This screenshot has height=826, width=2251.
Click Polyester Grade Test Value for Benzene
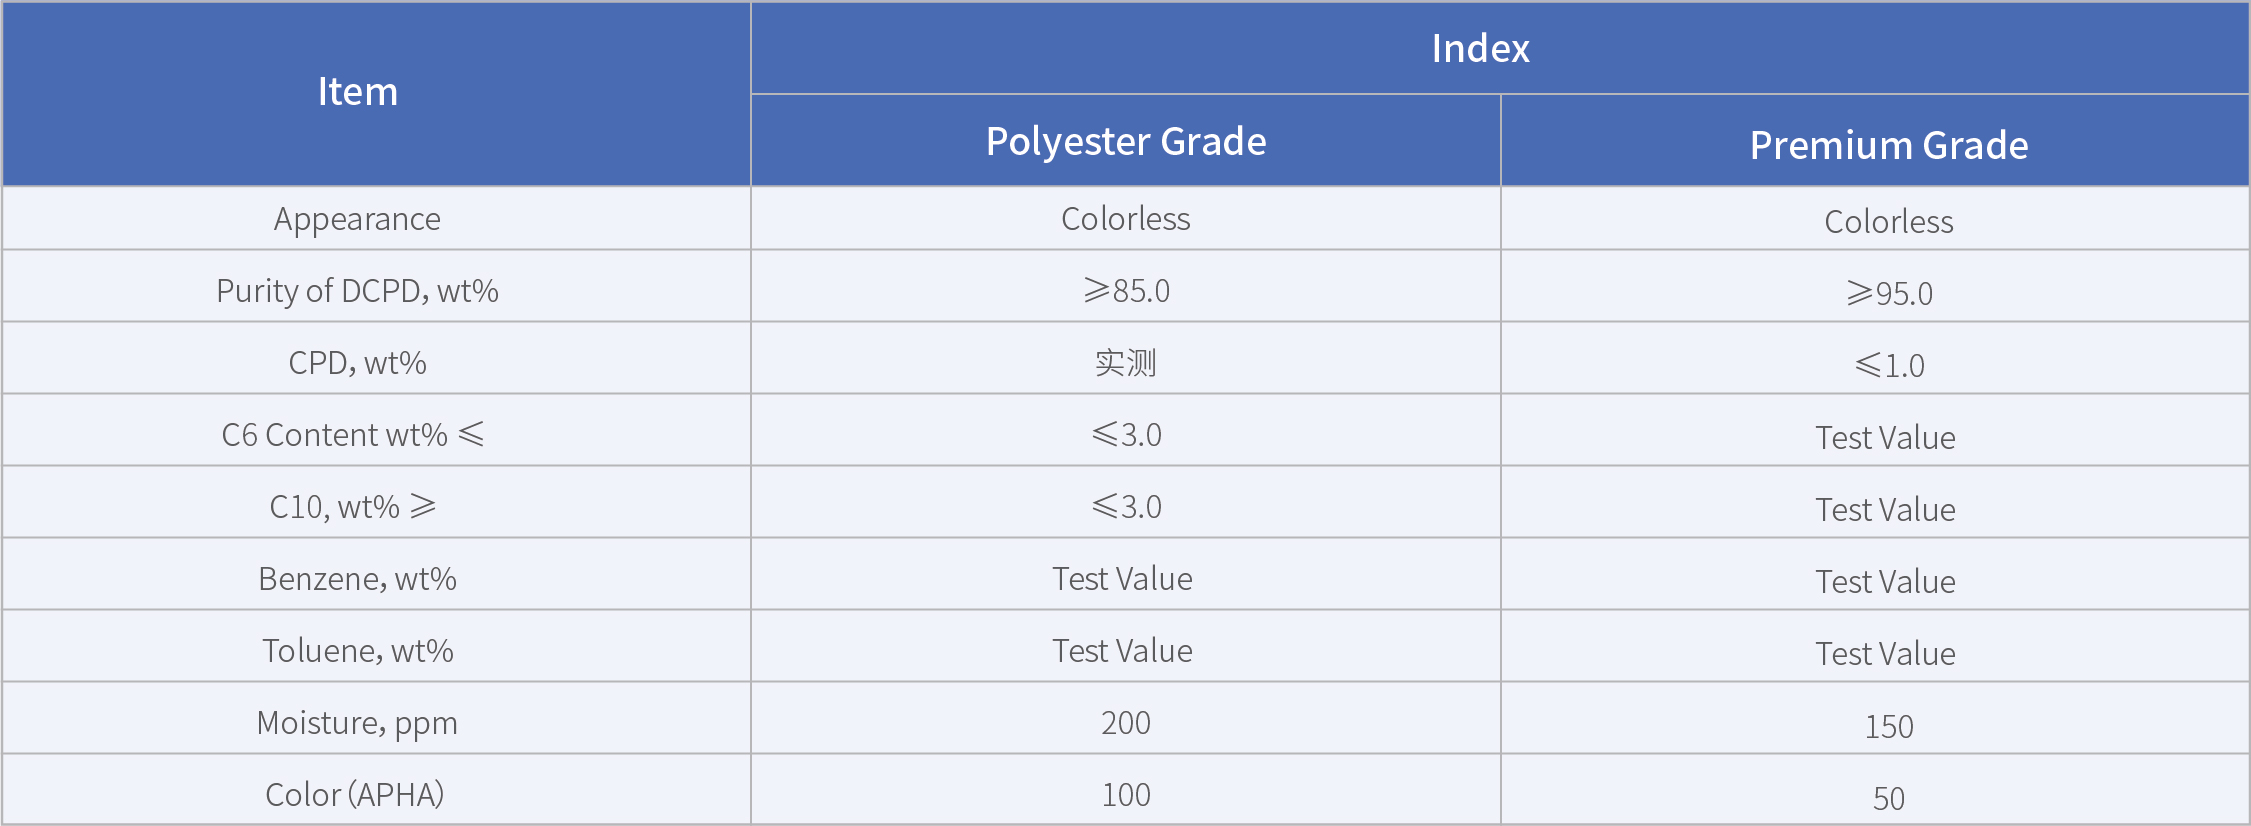coord(1122,579)
